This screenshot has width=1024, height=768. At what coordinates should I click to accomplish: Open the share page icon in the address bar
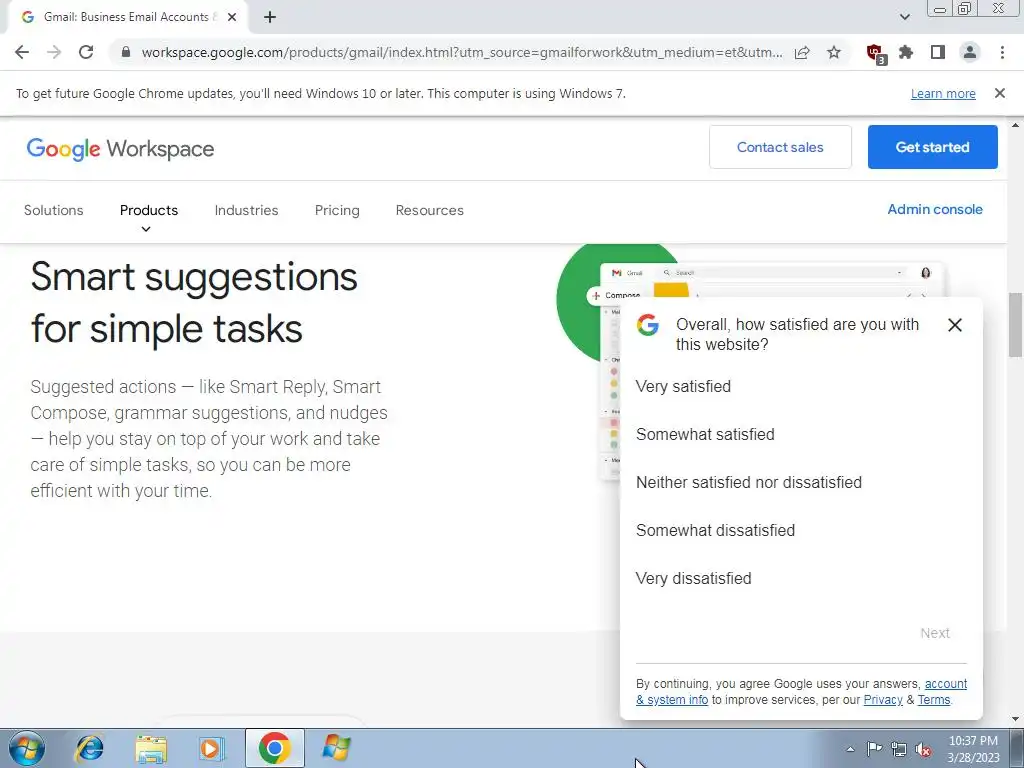click(x=802, y=52)
